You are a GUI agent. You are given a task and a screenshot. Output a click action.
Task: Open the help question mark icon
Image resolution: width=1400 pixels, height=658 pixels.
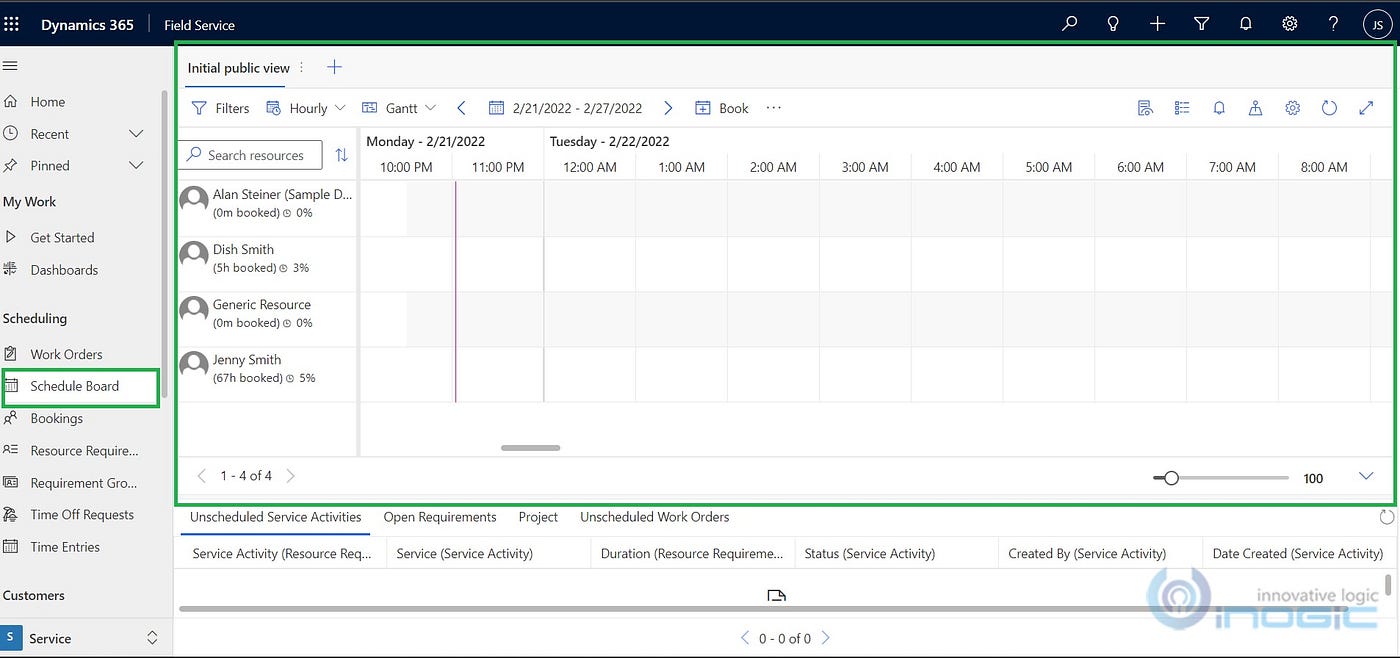[x=1333, y=24]
